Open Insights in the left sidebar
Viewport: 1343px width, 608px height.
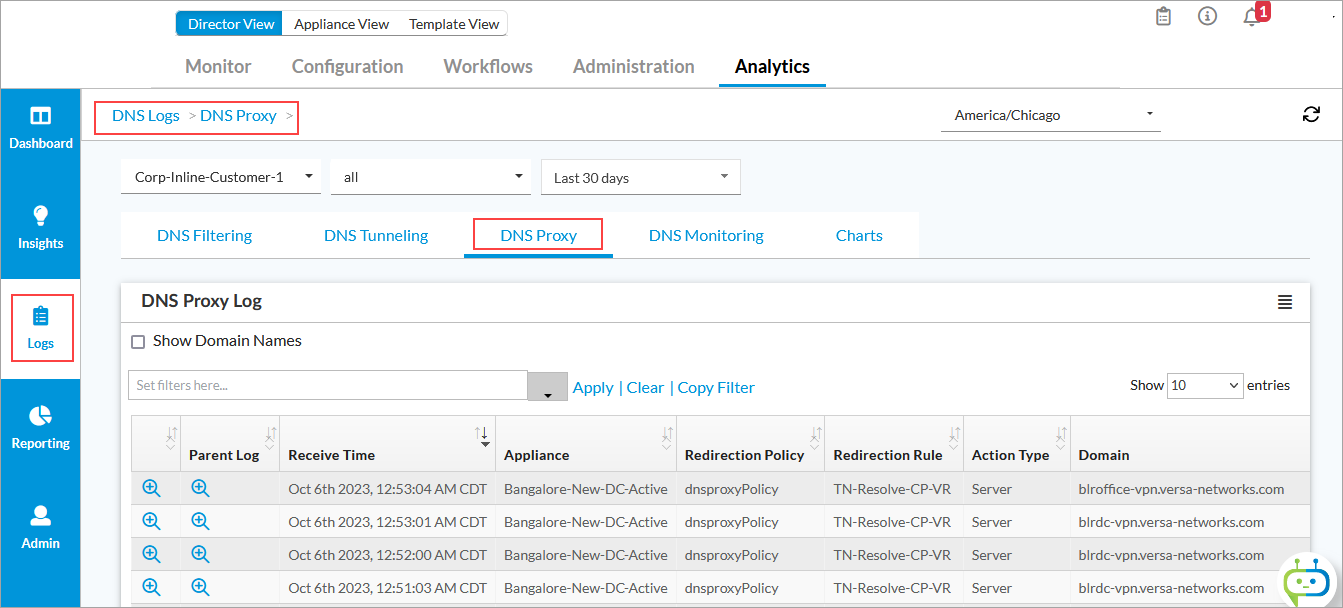(x=40, y=228)
